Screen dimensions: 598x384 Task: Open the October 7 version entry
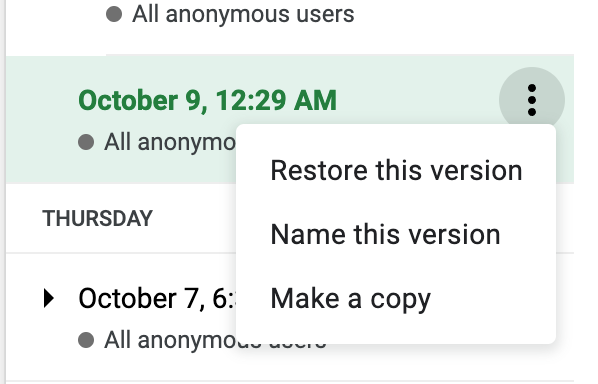157,299
